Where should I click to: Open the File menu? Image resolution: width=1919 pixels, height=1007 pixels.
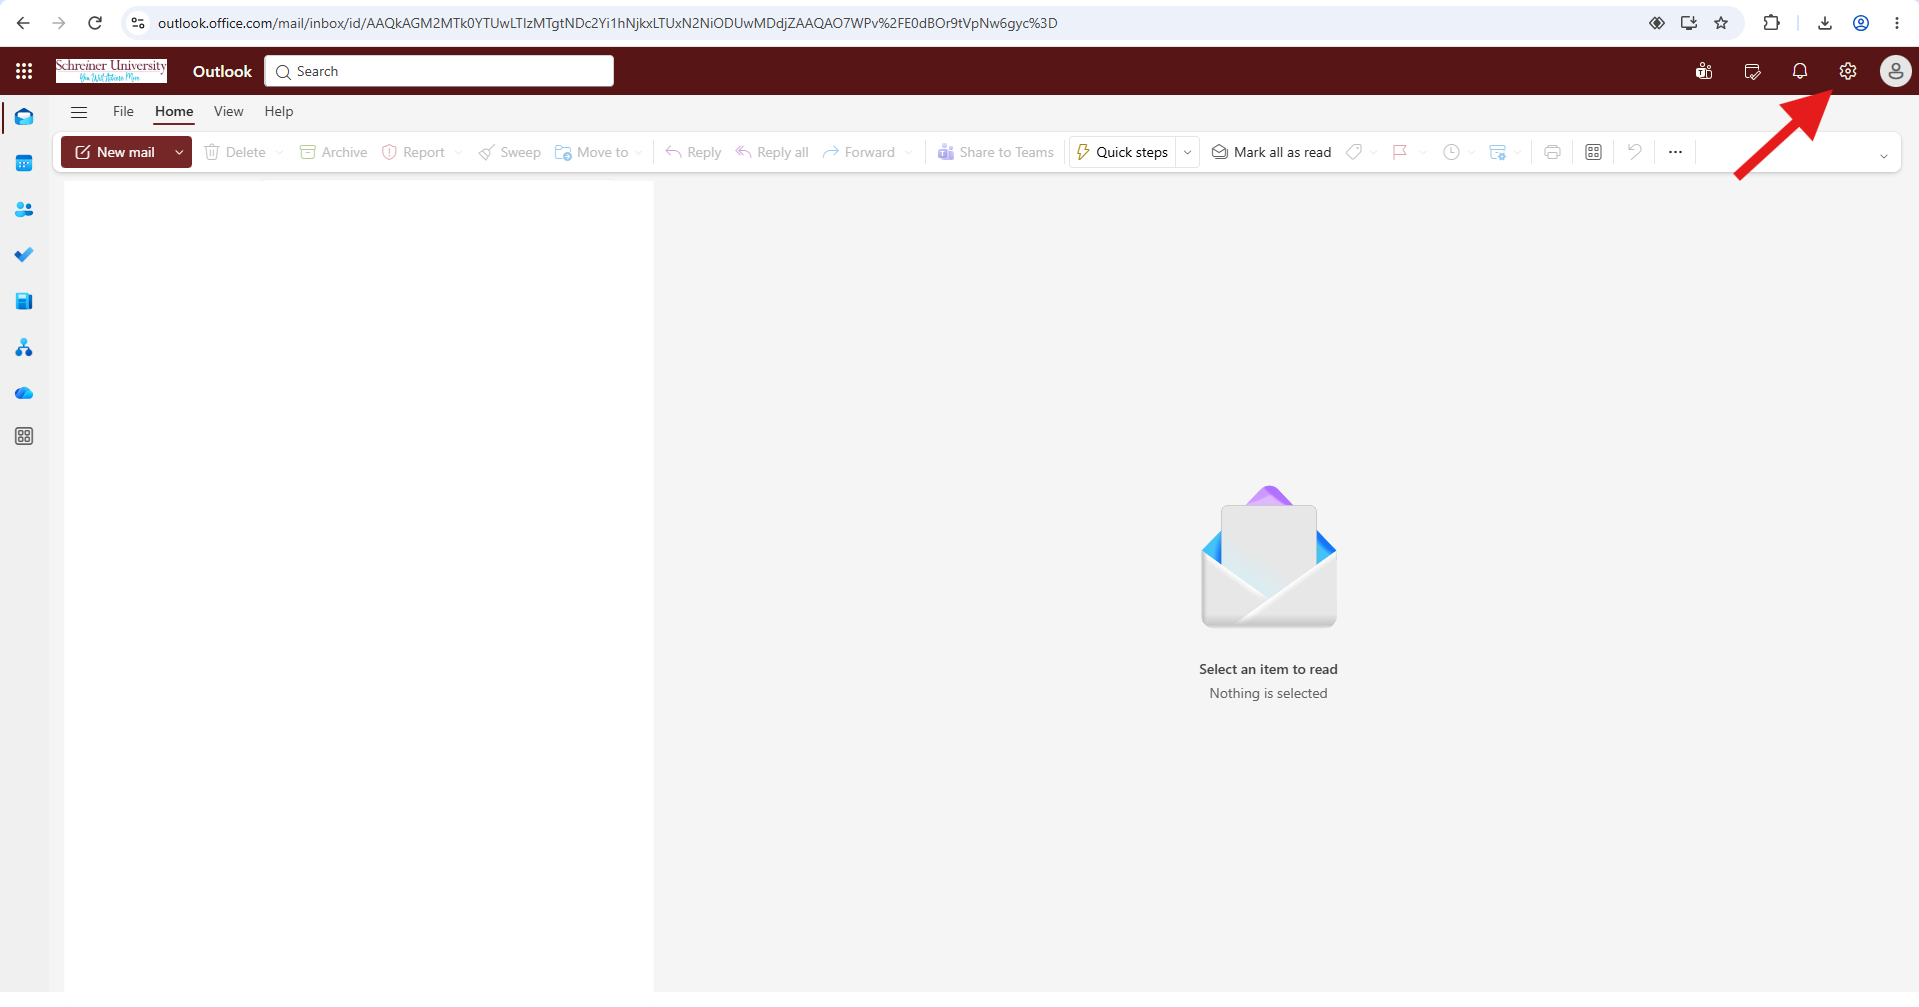123,111
